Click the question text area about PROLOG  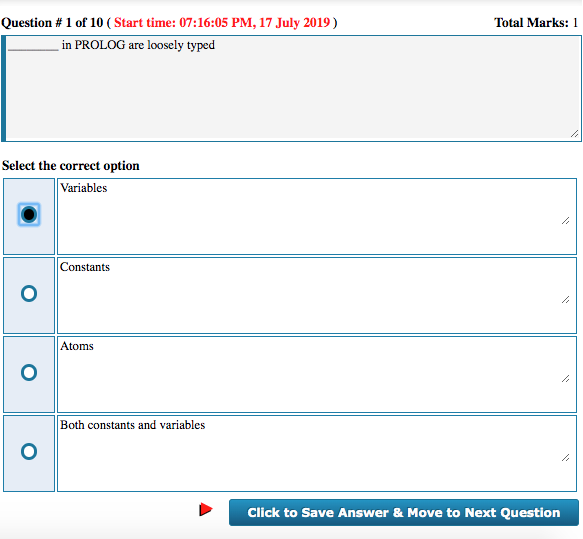[x=292, y=88]
